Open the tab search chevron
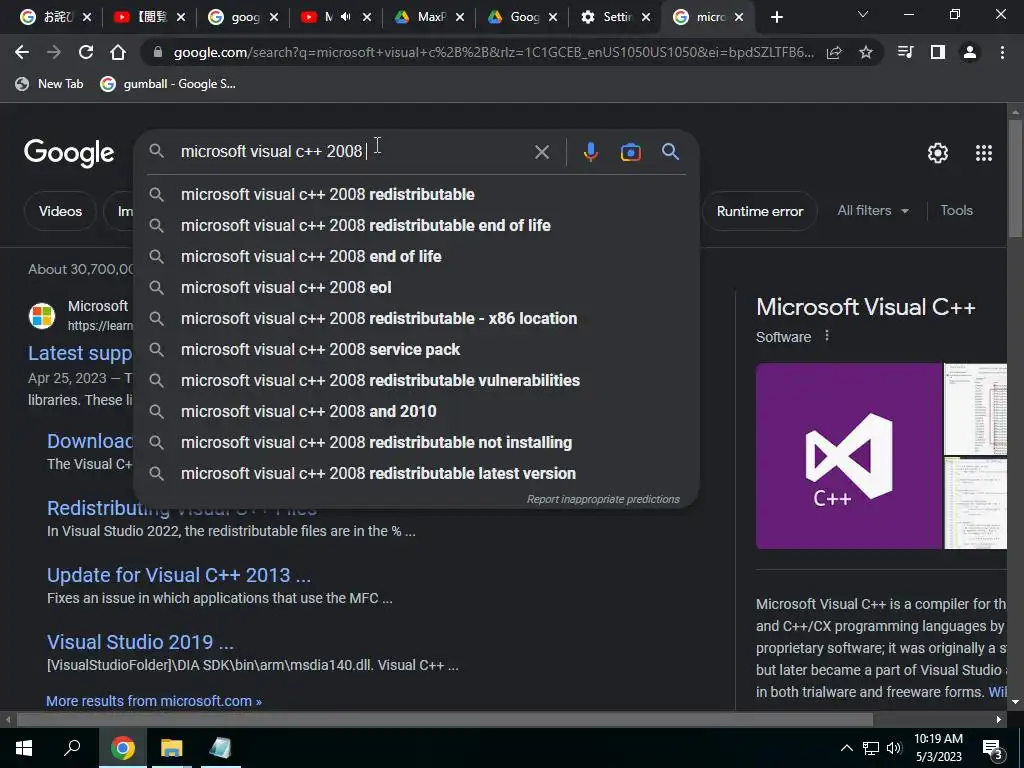Image resolution: width=1024 pixels, height=768 pixels. coord(863,14)
